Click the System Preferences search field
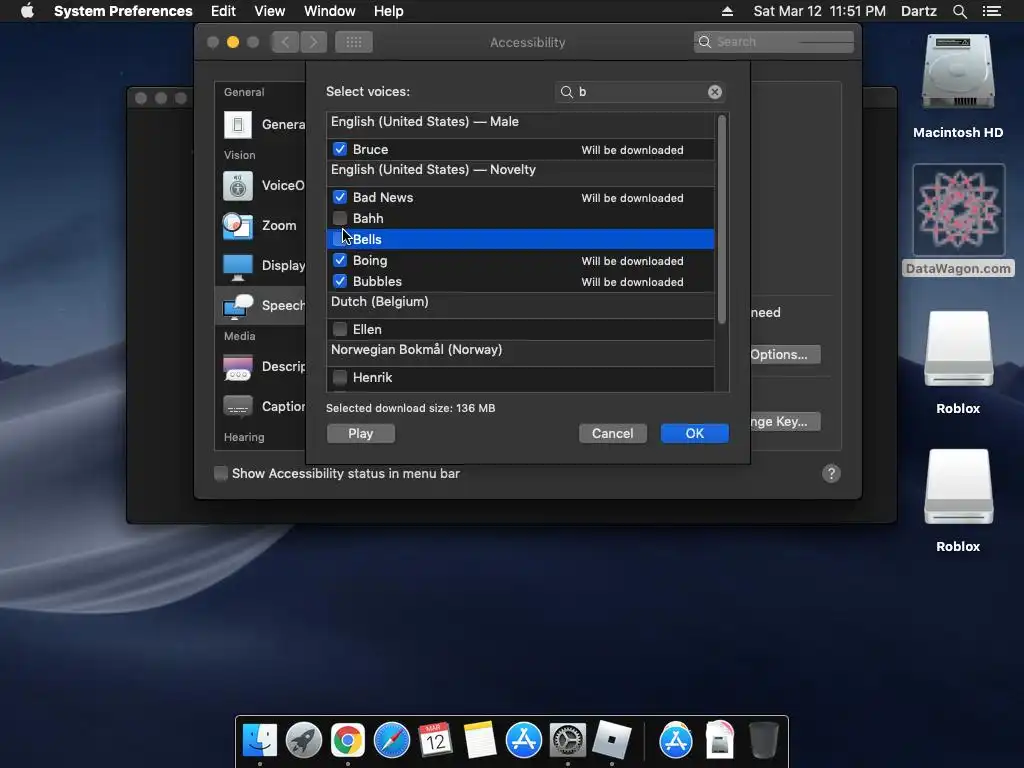Viewport: 1024px width, 768px height. pyautogui.click(x=774, y=42)
